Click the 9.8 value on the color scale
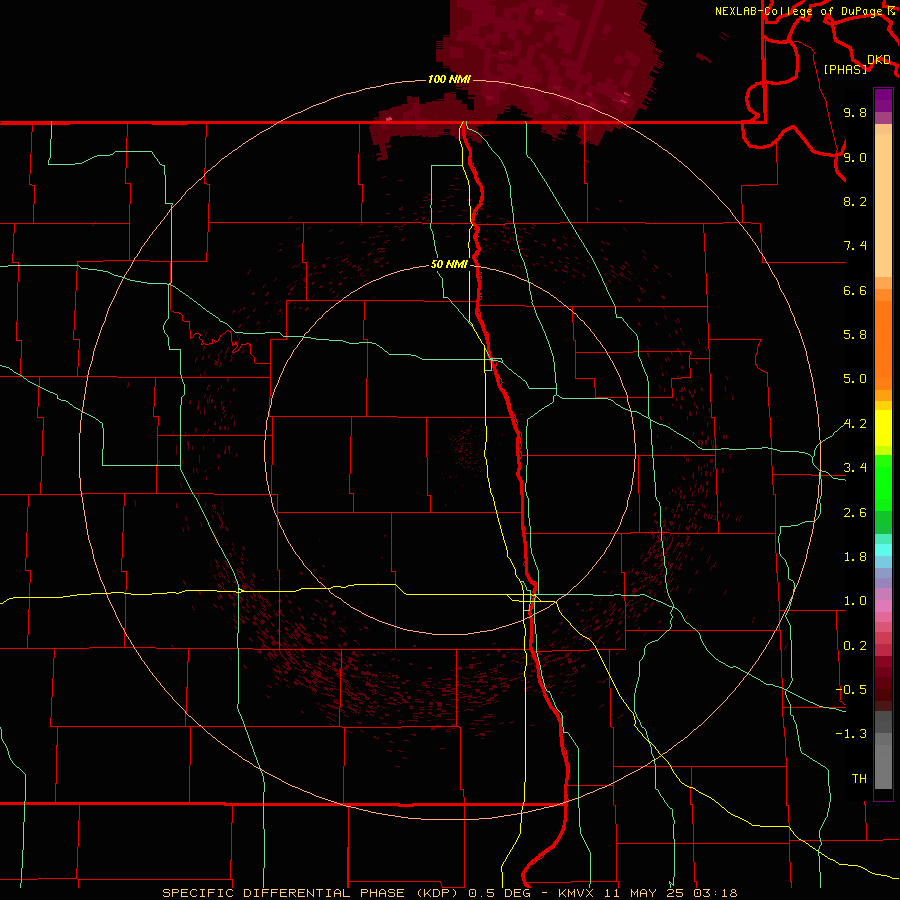900x900 pixels. (x=855, y=112)
